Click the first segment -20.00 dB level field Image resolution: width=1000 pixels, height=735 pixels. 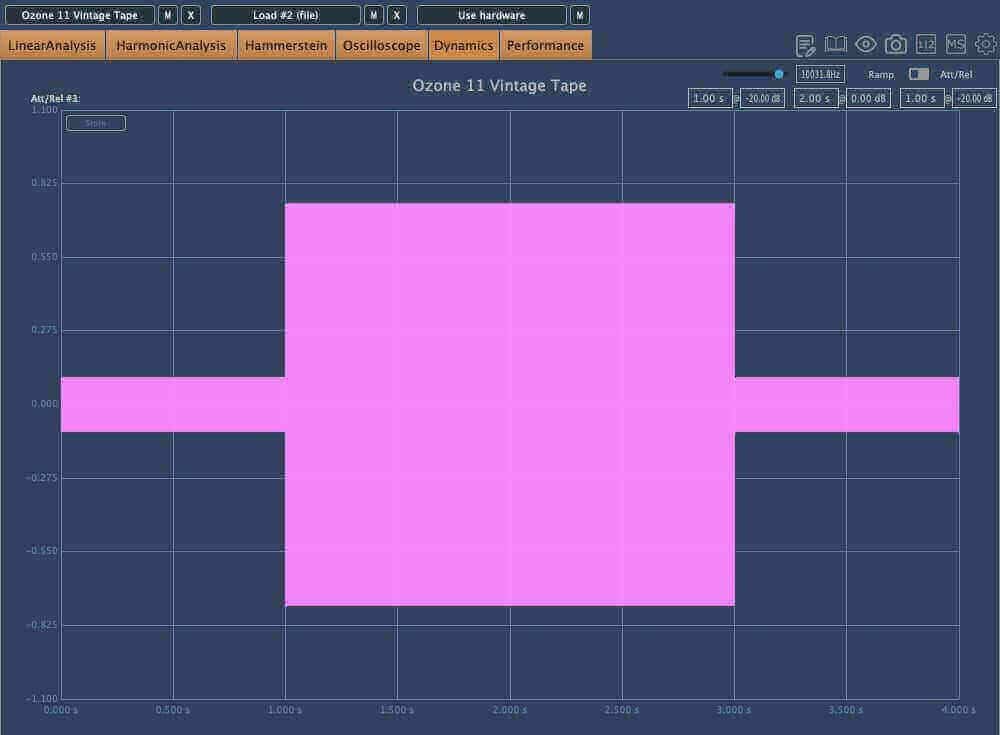click(763, 99)
